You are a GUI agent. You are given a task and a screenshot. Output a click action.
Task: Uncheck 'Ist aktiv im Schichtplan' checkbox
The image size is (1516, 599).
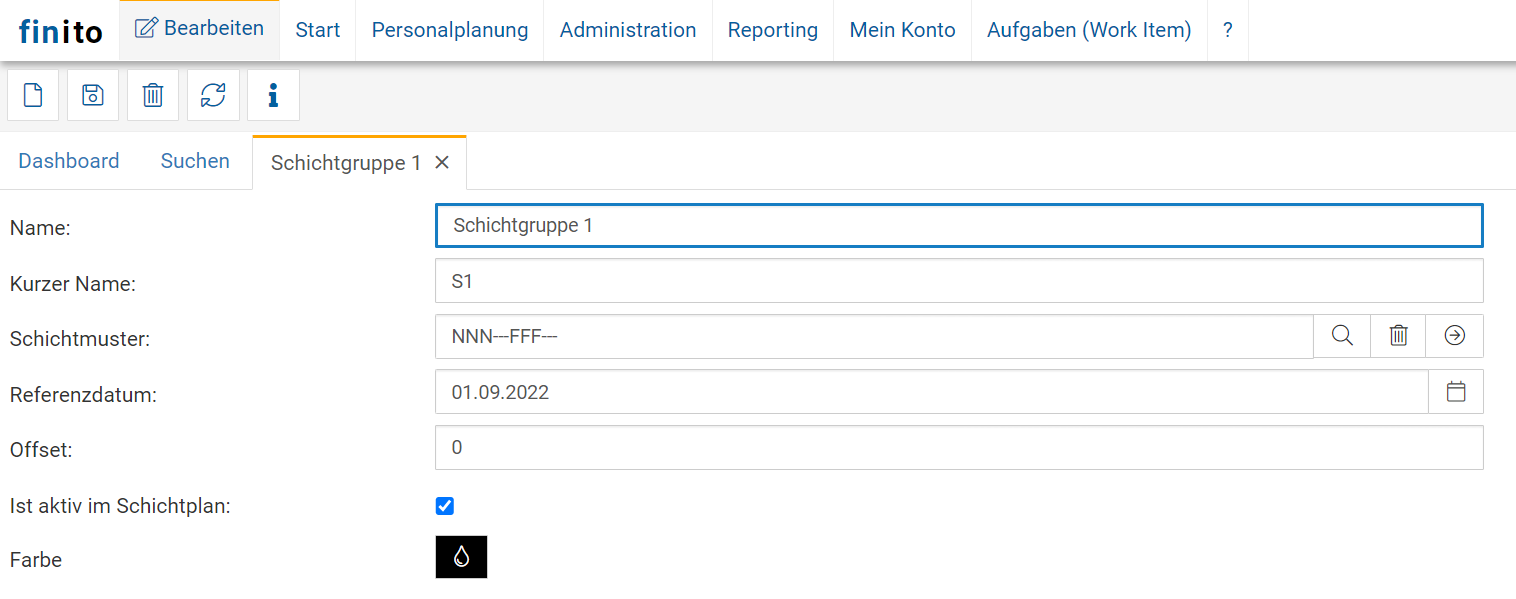pos(445,506)
